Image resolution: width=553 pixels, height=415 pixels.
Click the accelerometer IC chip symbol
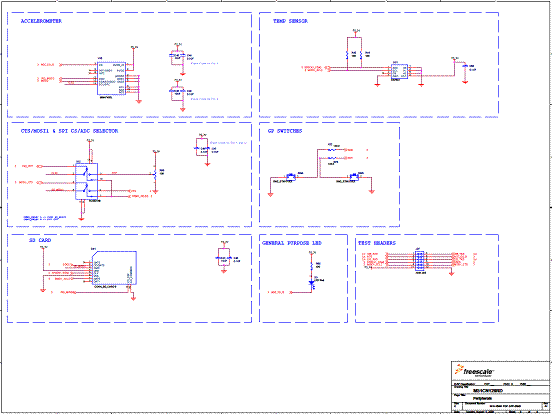tap(111, 78)
